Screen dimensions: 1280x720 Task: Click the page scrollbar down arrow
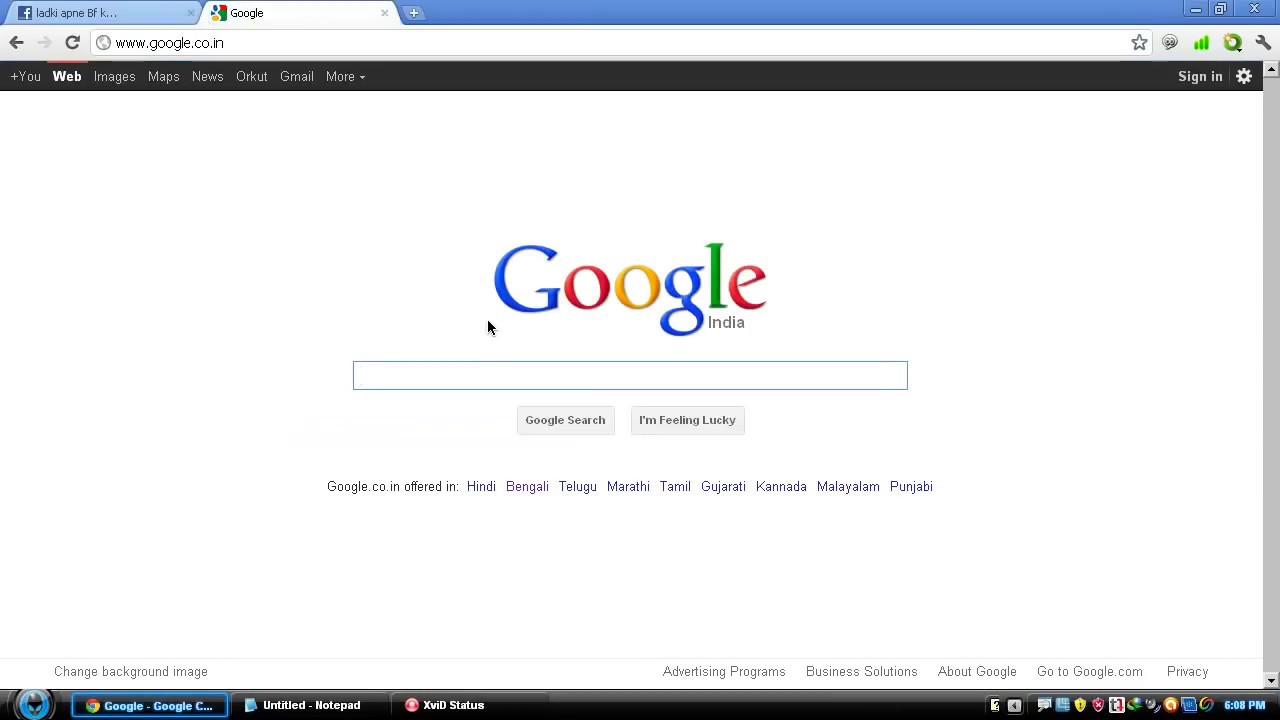tap(1271, 681)
